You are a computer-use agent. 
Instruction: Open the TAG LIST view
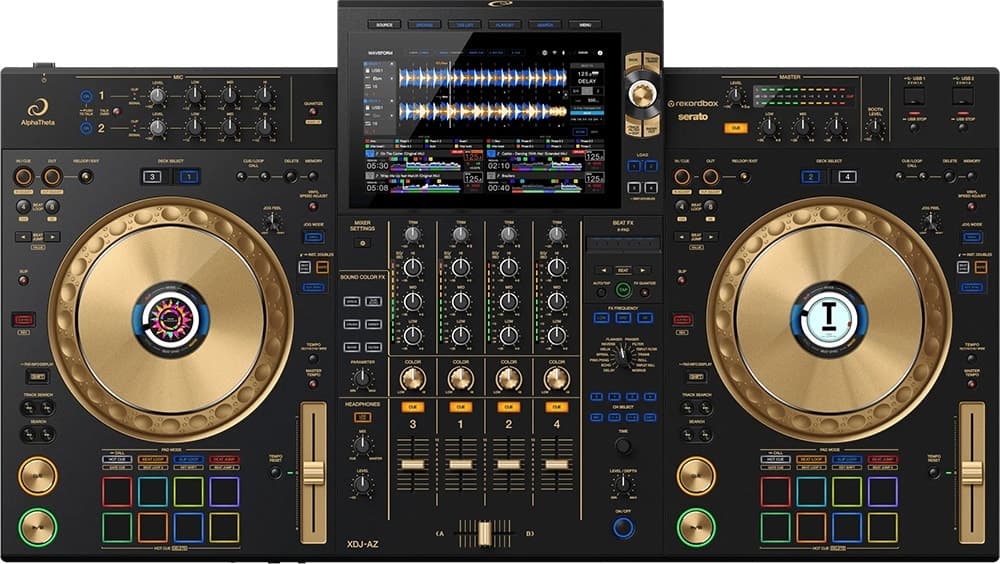(464, 25)
